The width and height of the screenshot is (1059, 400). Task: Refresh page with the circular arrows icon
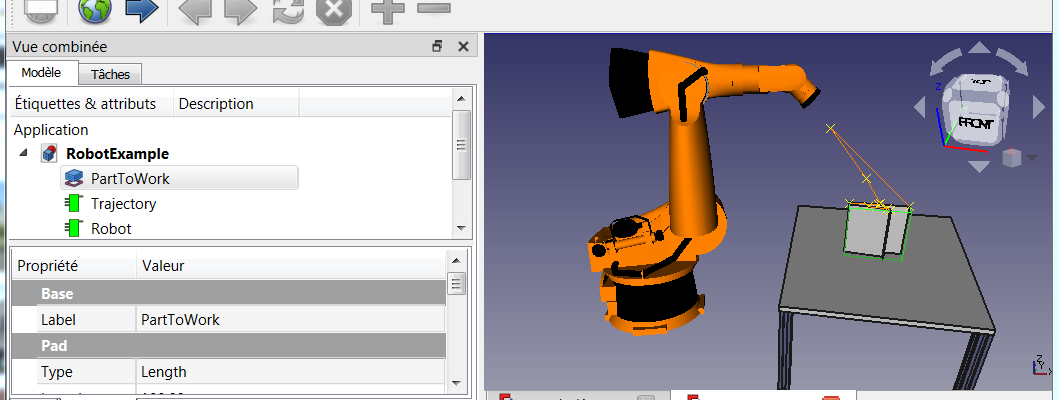click(288, 9)
